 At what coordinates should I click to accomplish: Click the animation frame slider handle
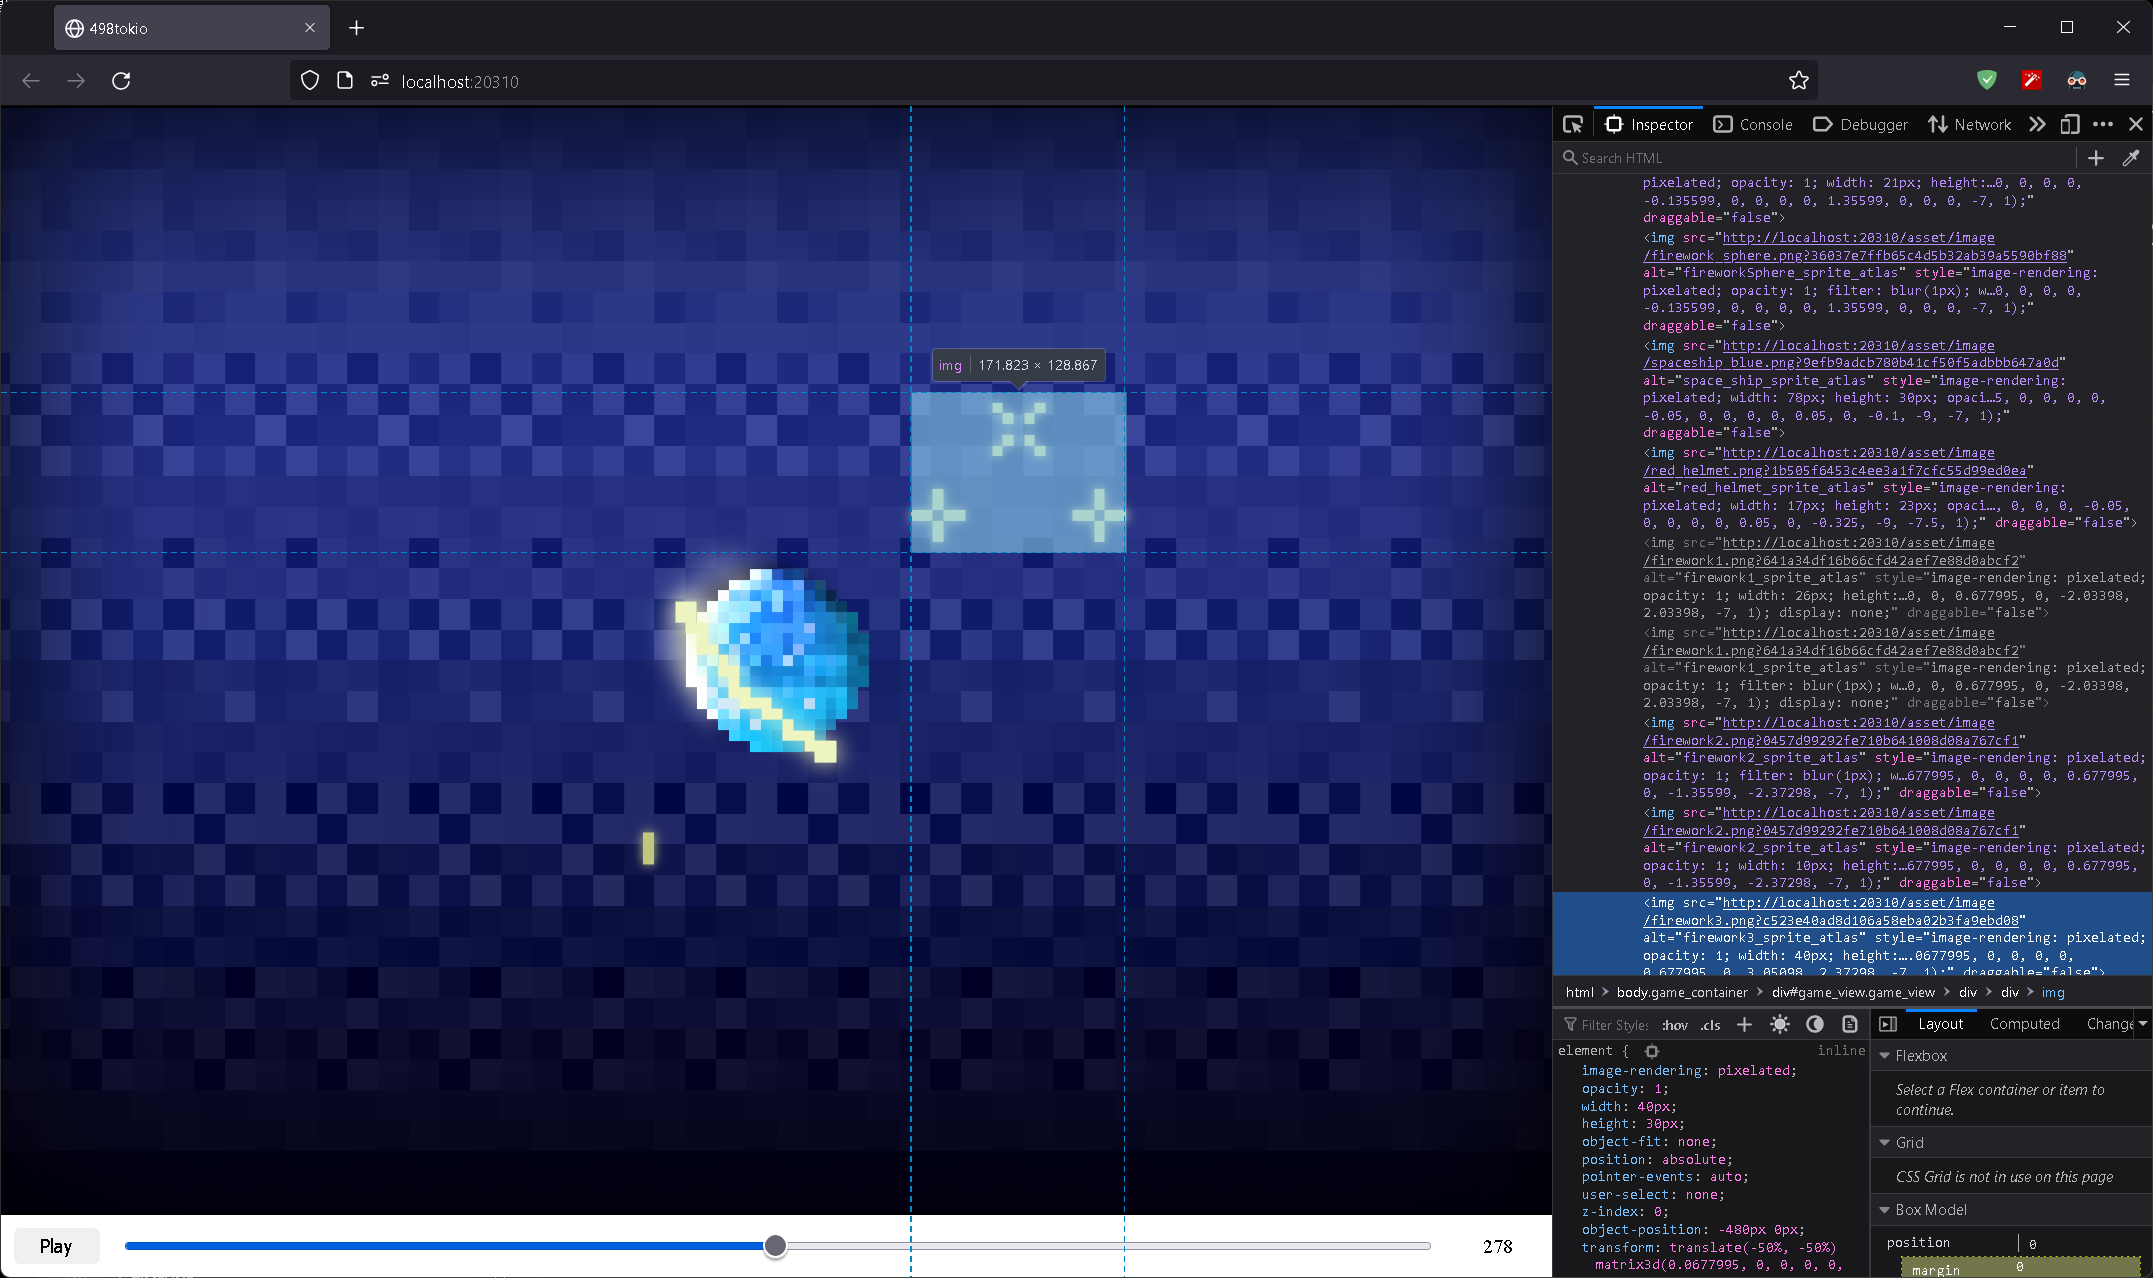tap(775, 1246)
